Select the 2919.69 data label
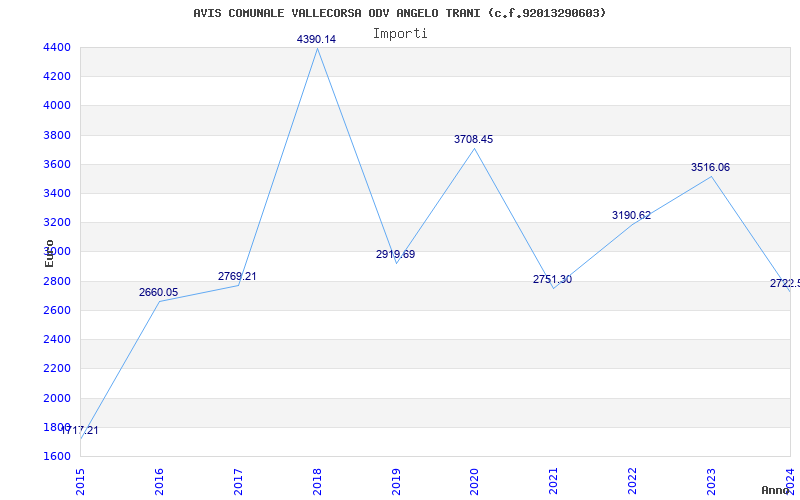The height and width of the screenshot is (500, 800). pyautogui.click(x=395, y=254)
